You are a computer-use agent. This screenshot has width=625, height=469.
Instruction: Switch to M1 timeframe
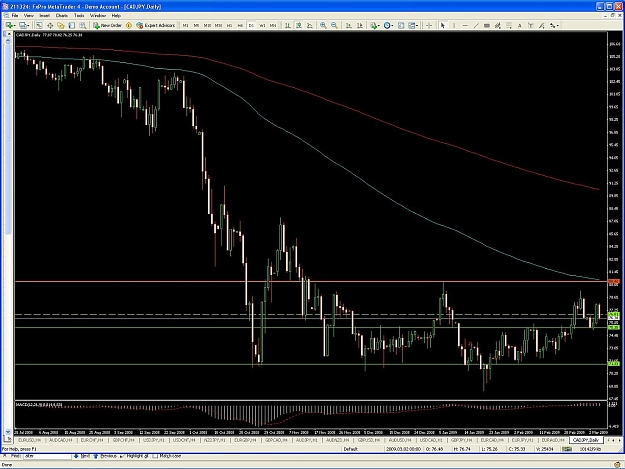coord(185,26)
